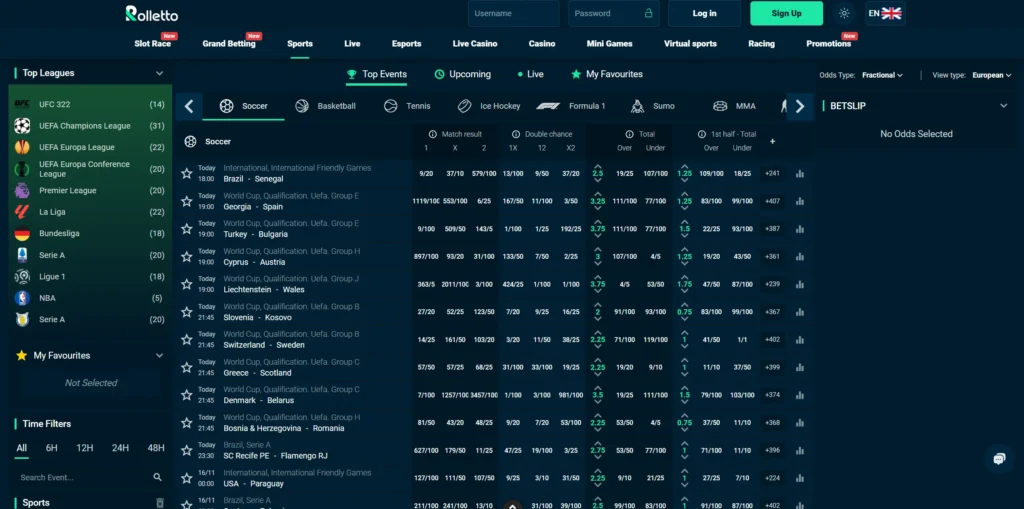Click the England flag language icon

[x=891, y=13]
